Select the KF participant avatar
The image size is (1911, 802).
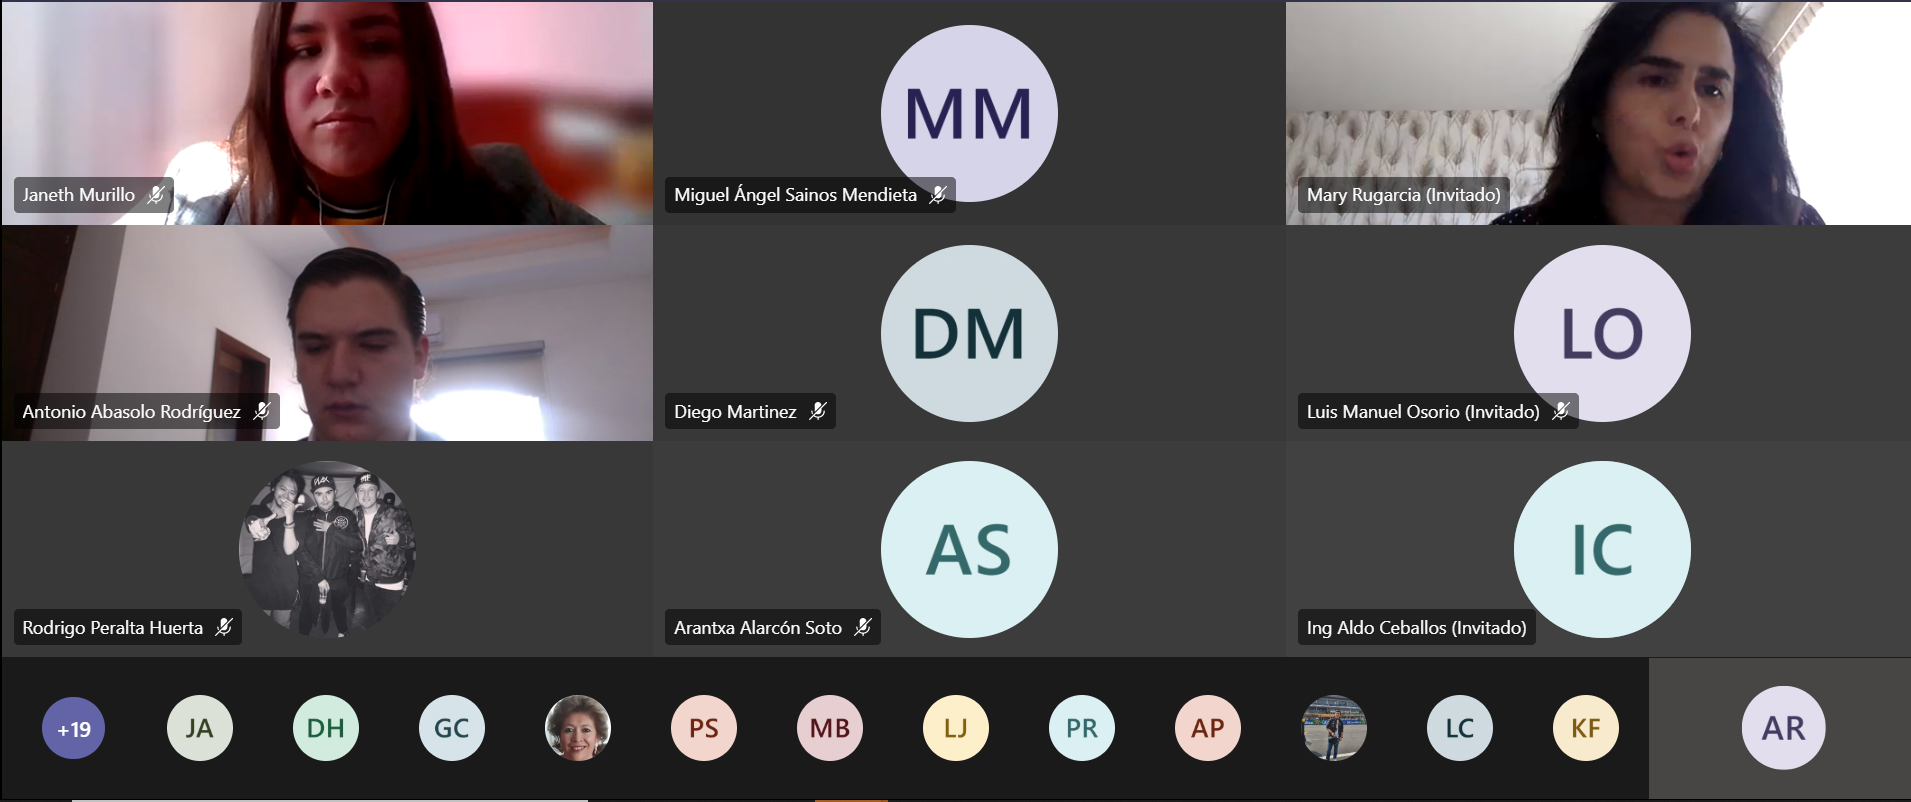(1585, 728)
